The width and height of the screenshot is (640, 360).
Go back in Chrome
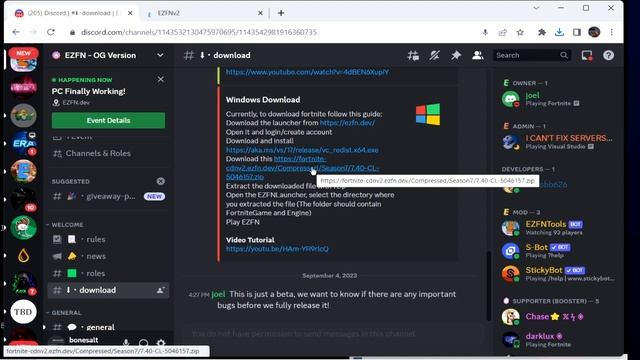(16, 32)
